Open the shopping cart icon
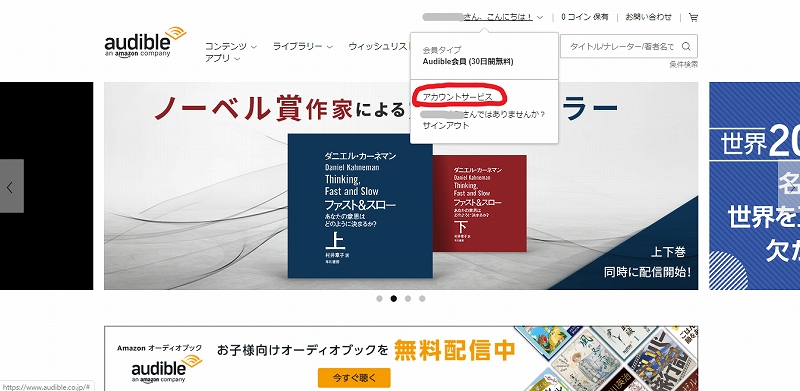Image resolution: width=800 pixels, height=391 pixels. [693, 17]
